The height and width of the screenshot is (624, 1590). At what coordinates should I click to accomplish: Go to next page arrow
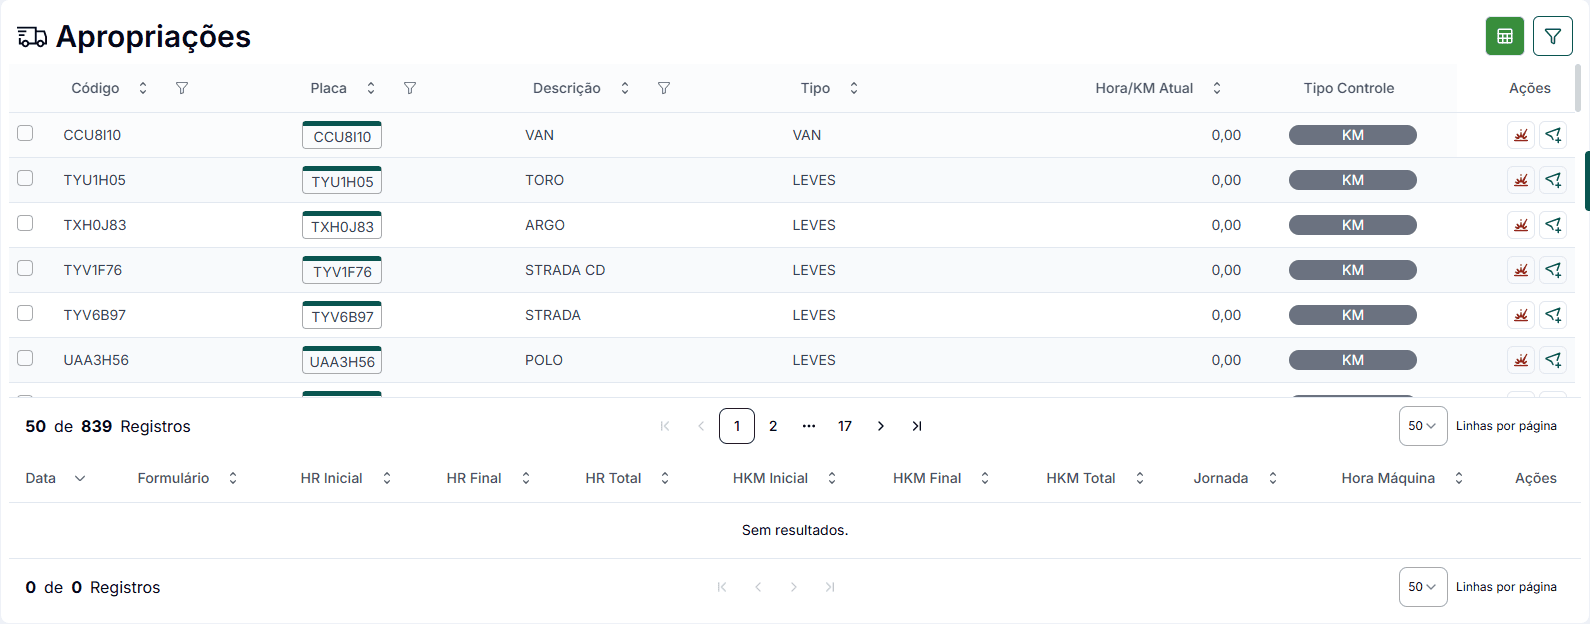click(x=881, y=426)
